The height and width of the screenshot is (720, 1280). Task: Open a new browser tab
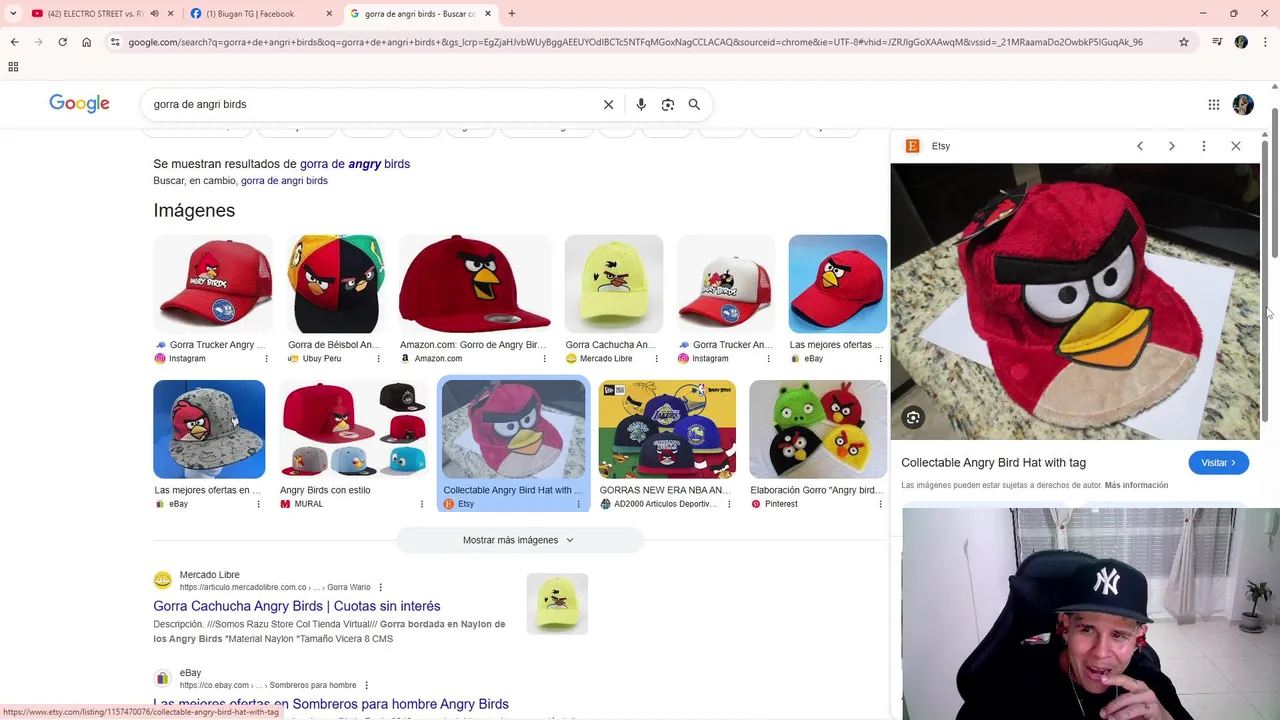512,14
